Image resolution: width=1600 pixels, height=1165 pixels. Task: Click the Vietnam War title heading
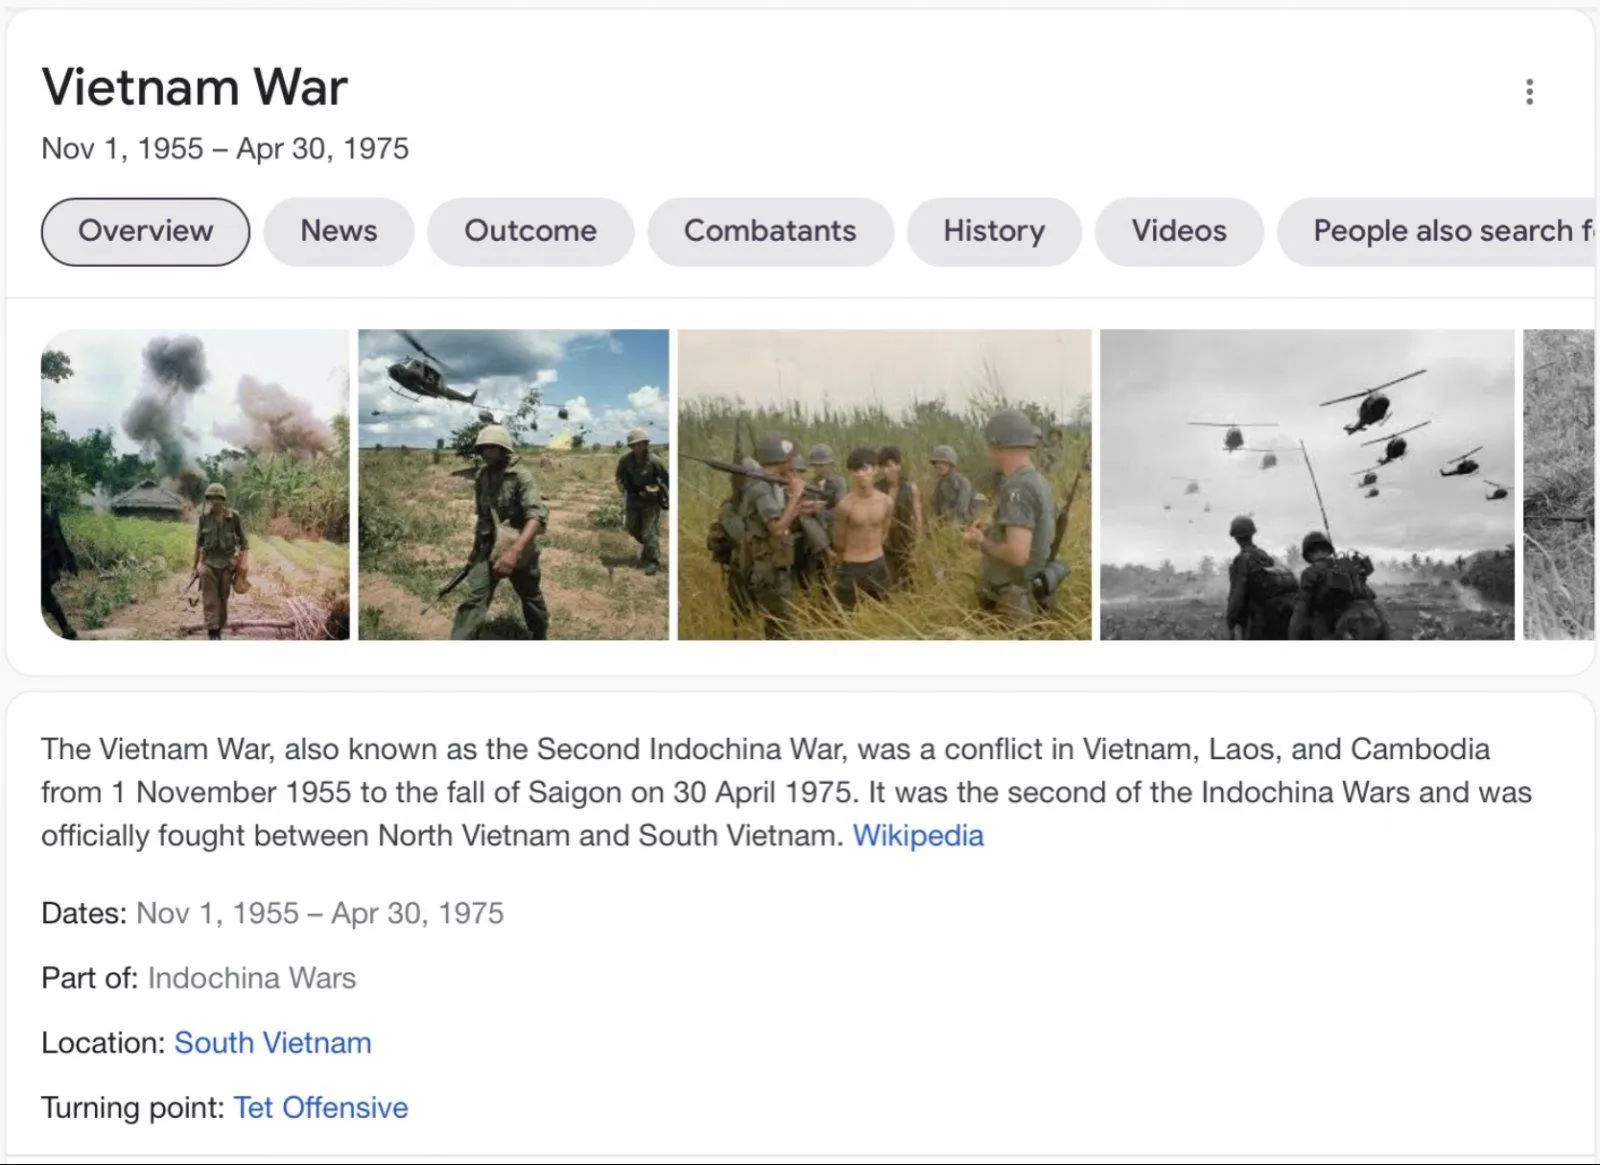pos(194,87)
